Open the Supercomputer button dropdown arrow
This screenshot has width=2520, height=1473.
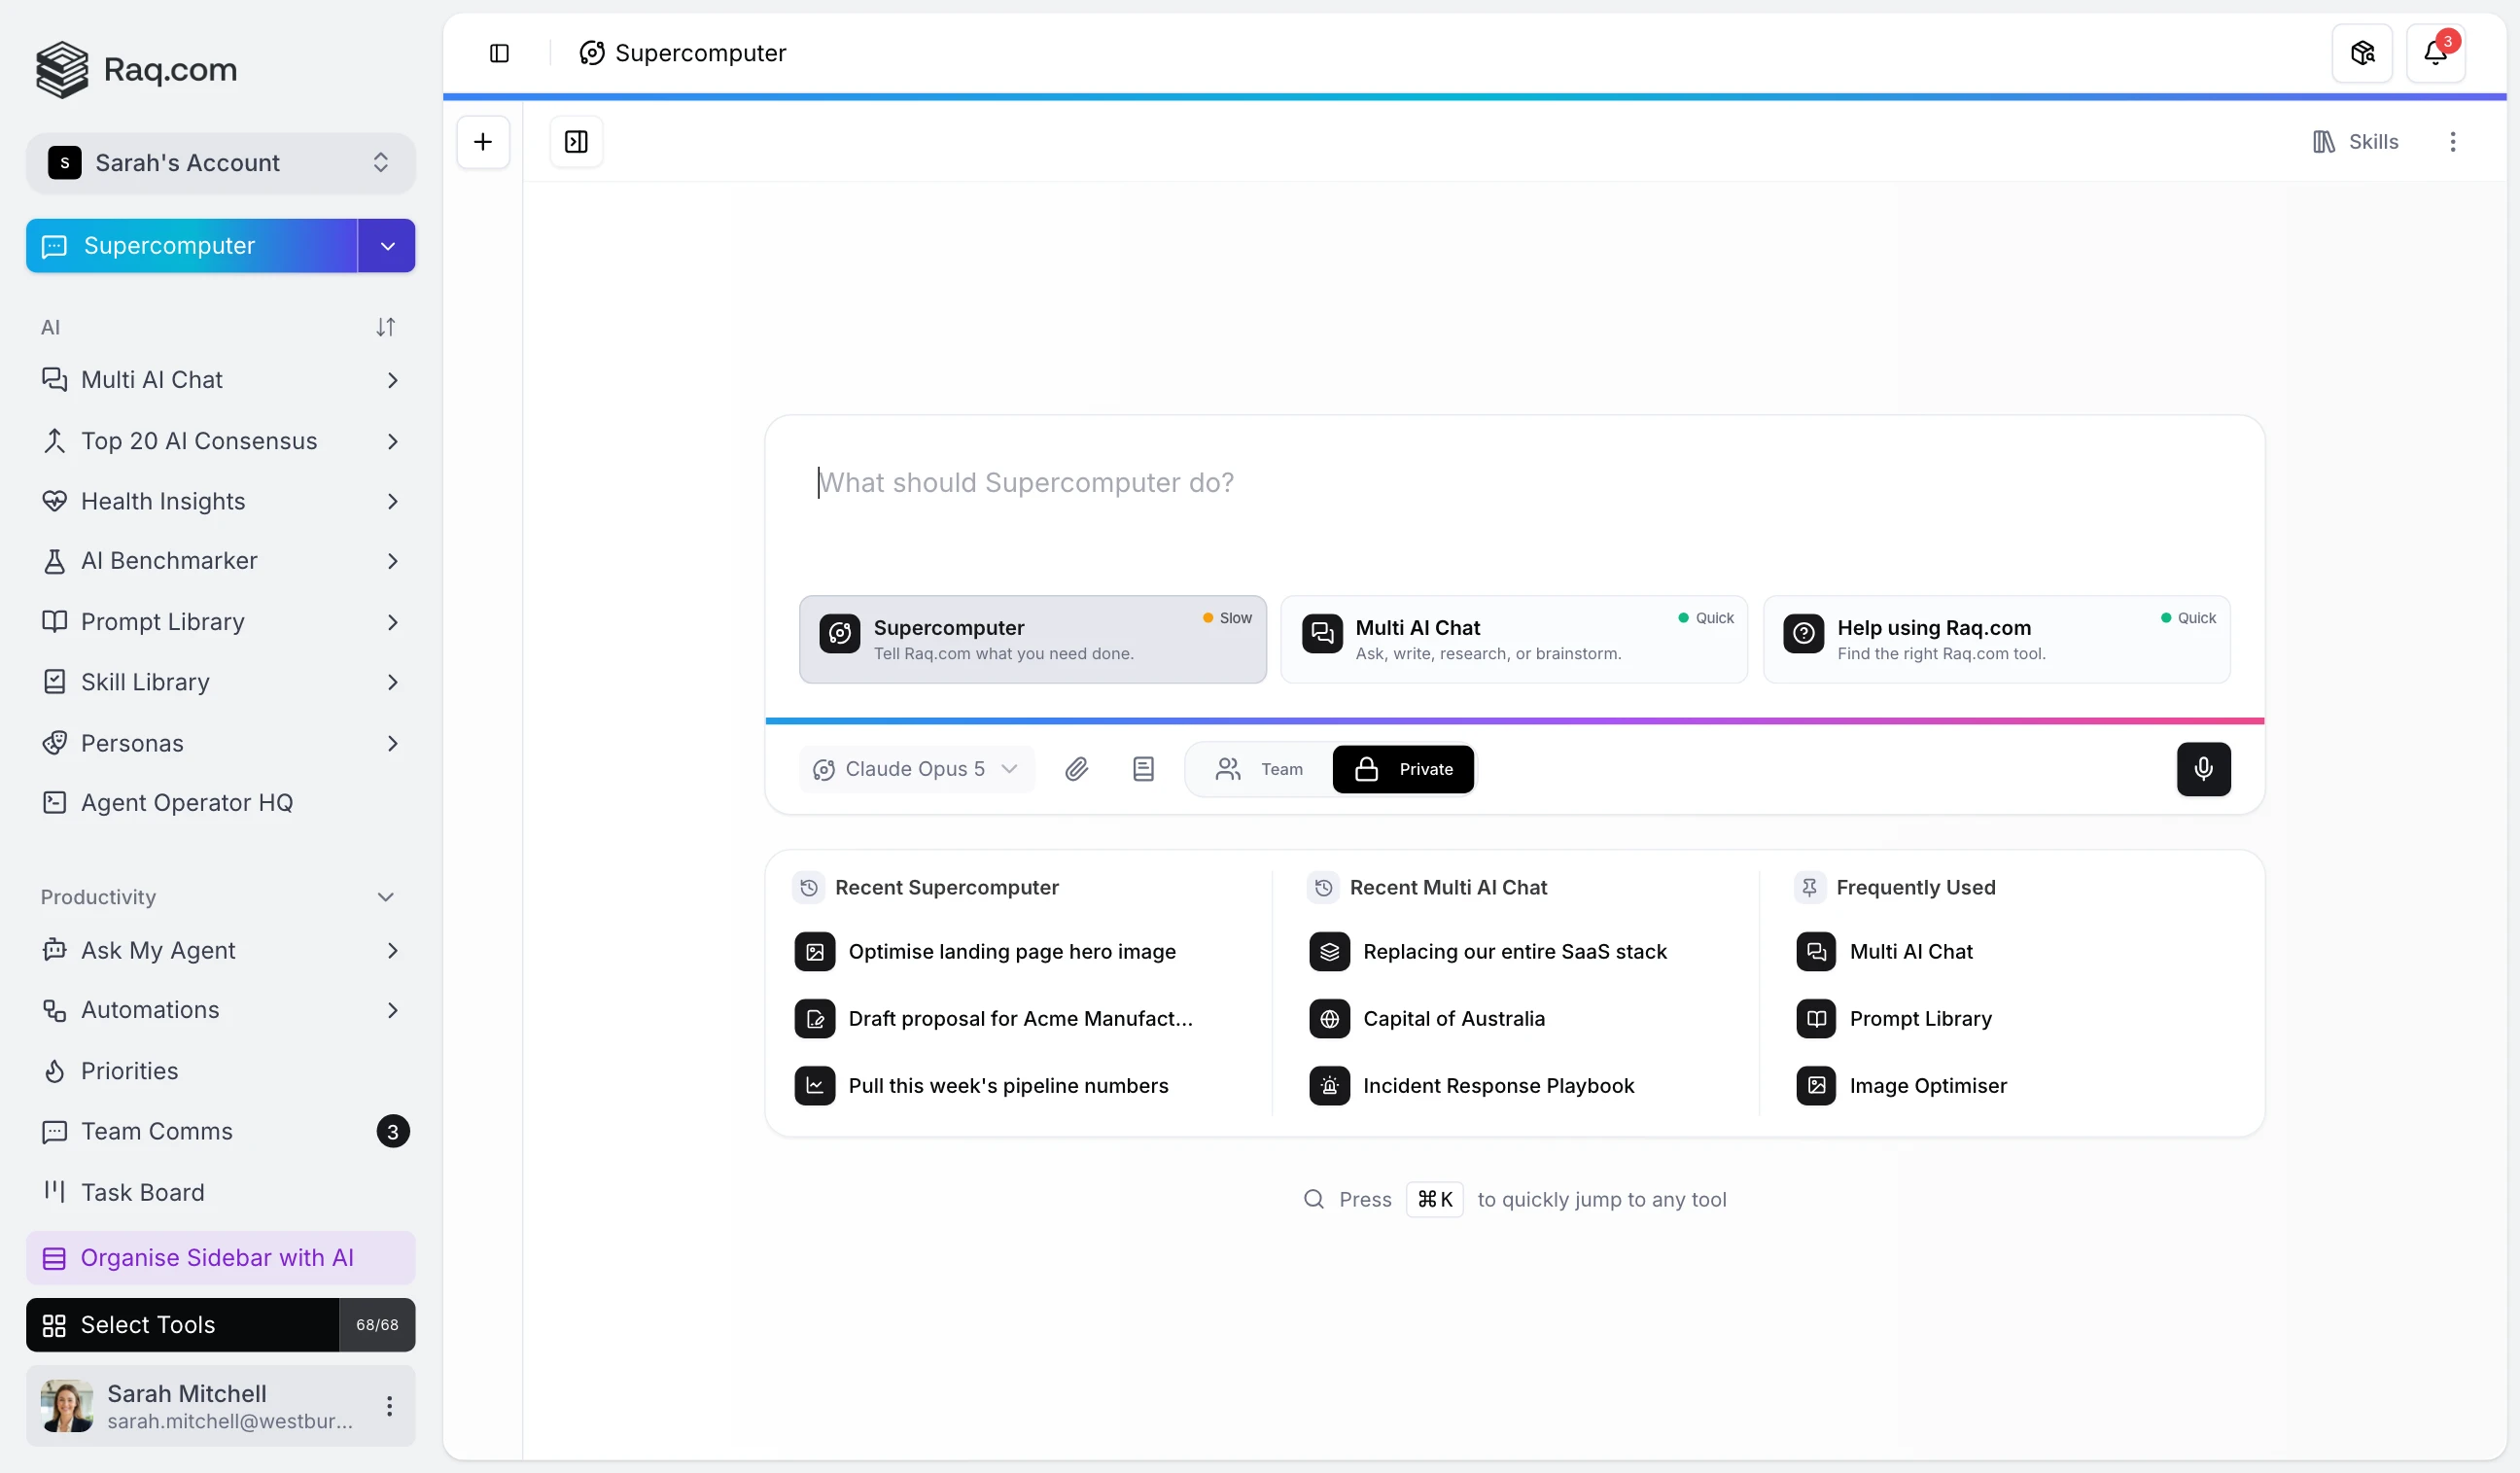[387, 246]
